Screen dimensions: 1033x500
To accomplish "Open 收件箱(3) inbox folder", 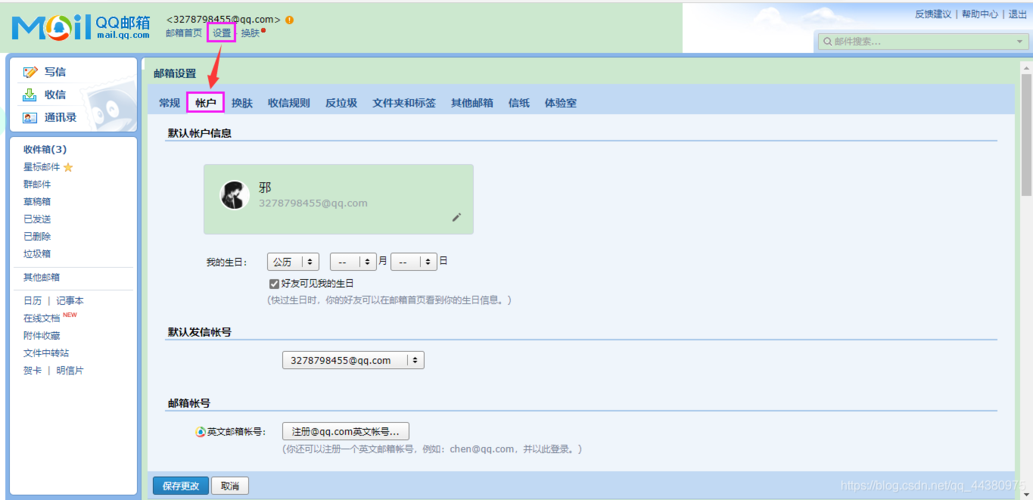I will pyautogui.click(x=45, y=150).
